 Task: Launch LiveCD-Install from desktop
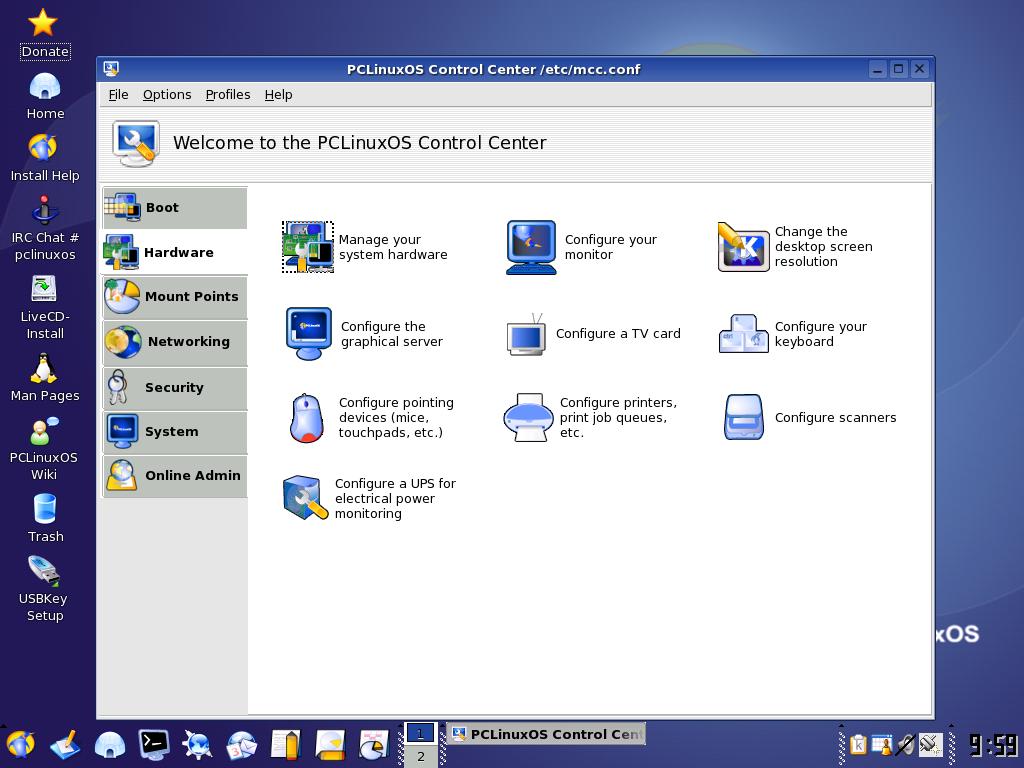(x=44, y=307)
